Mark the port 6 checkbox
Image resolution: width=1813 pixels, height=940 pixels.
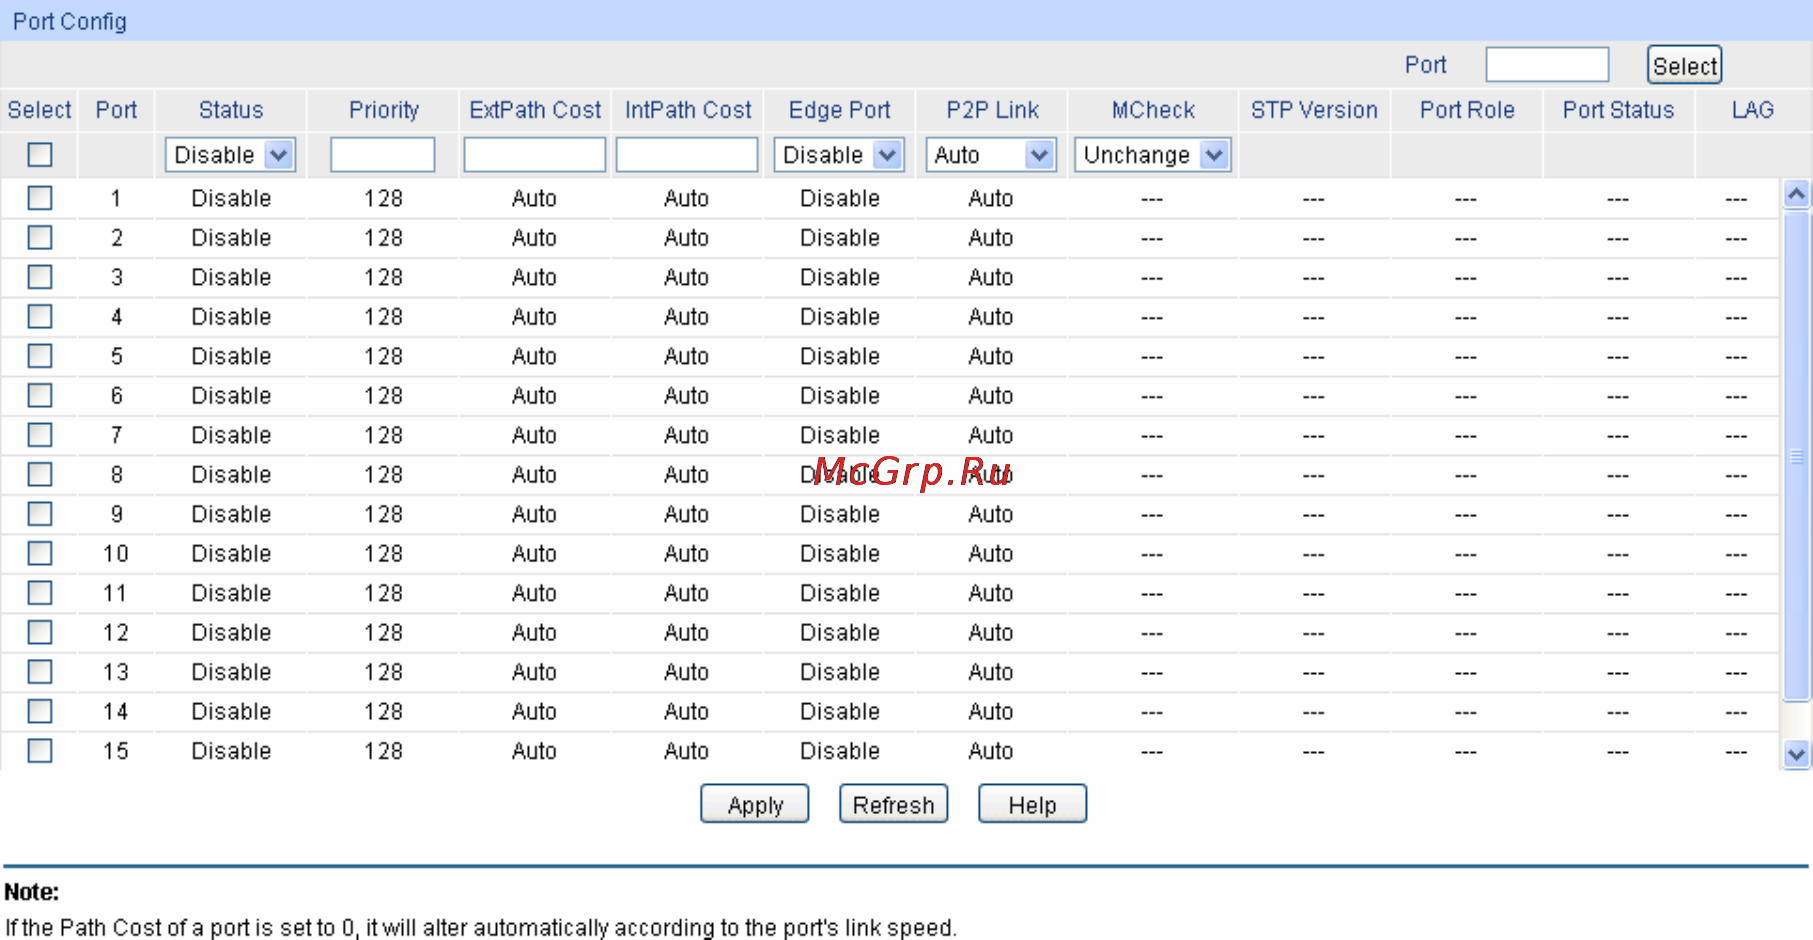(40, 396)
